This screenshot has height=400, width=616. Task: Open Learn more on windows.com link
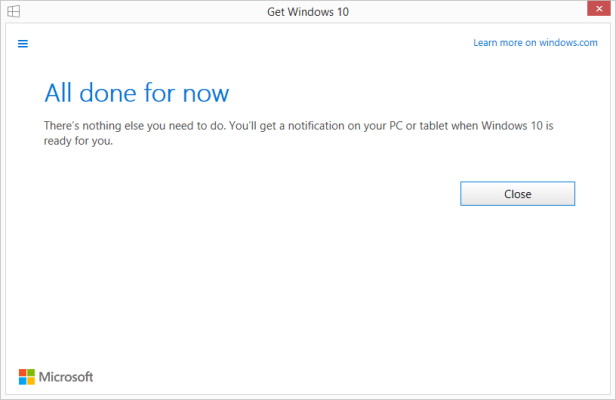pyautogui.click(x=535, y=43)
